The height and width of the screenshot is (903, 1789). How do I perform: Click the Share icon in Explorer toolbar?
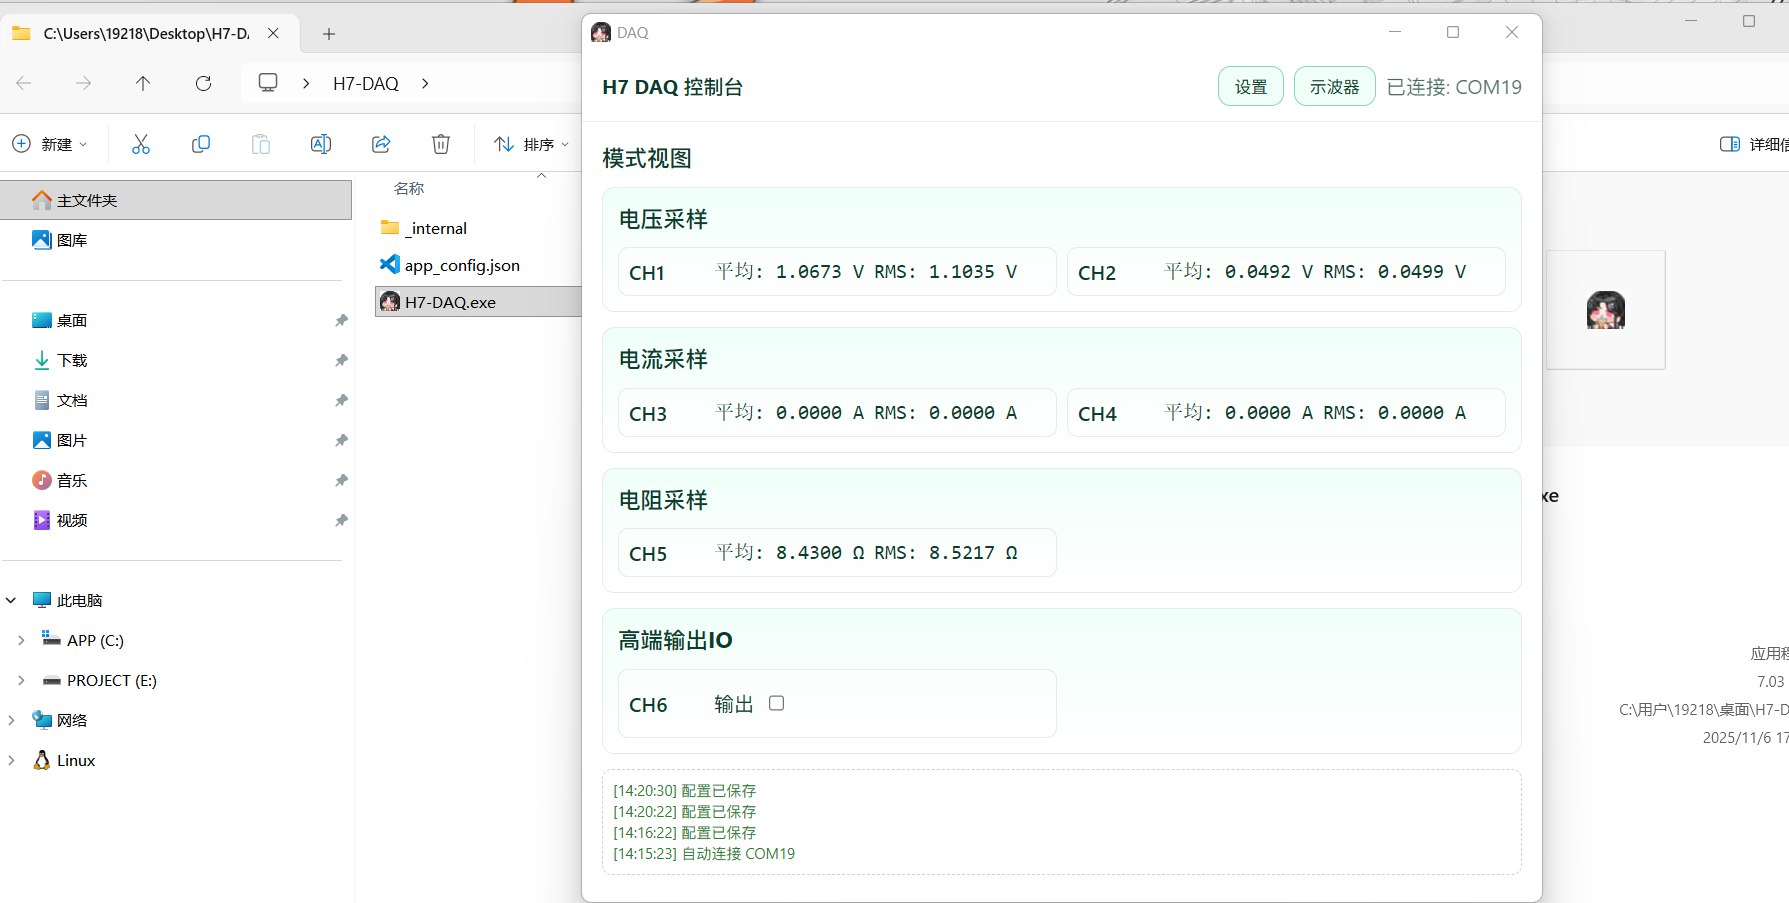click(x=381, y=144)
